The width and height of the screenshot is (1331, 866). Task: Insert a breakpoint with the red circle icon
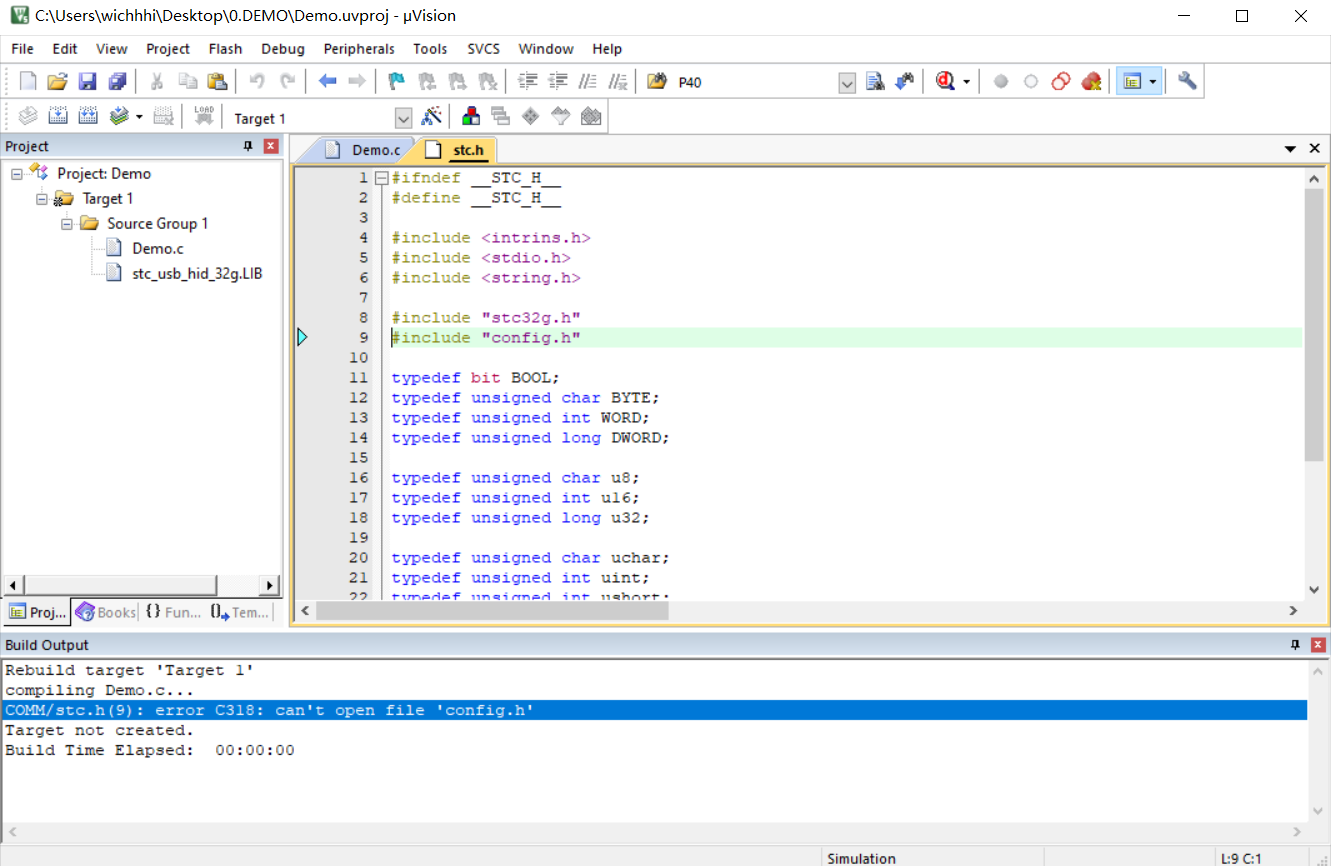coord(1001,82)
